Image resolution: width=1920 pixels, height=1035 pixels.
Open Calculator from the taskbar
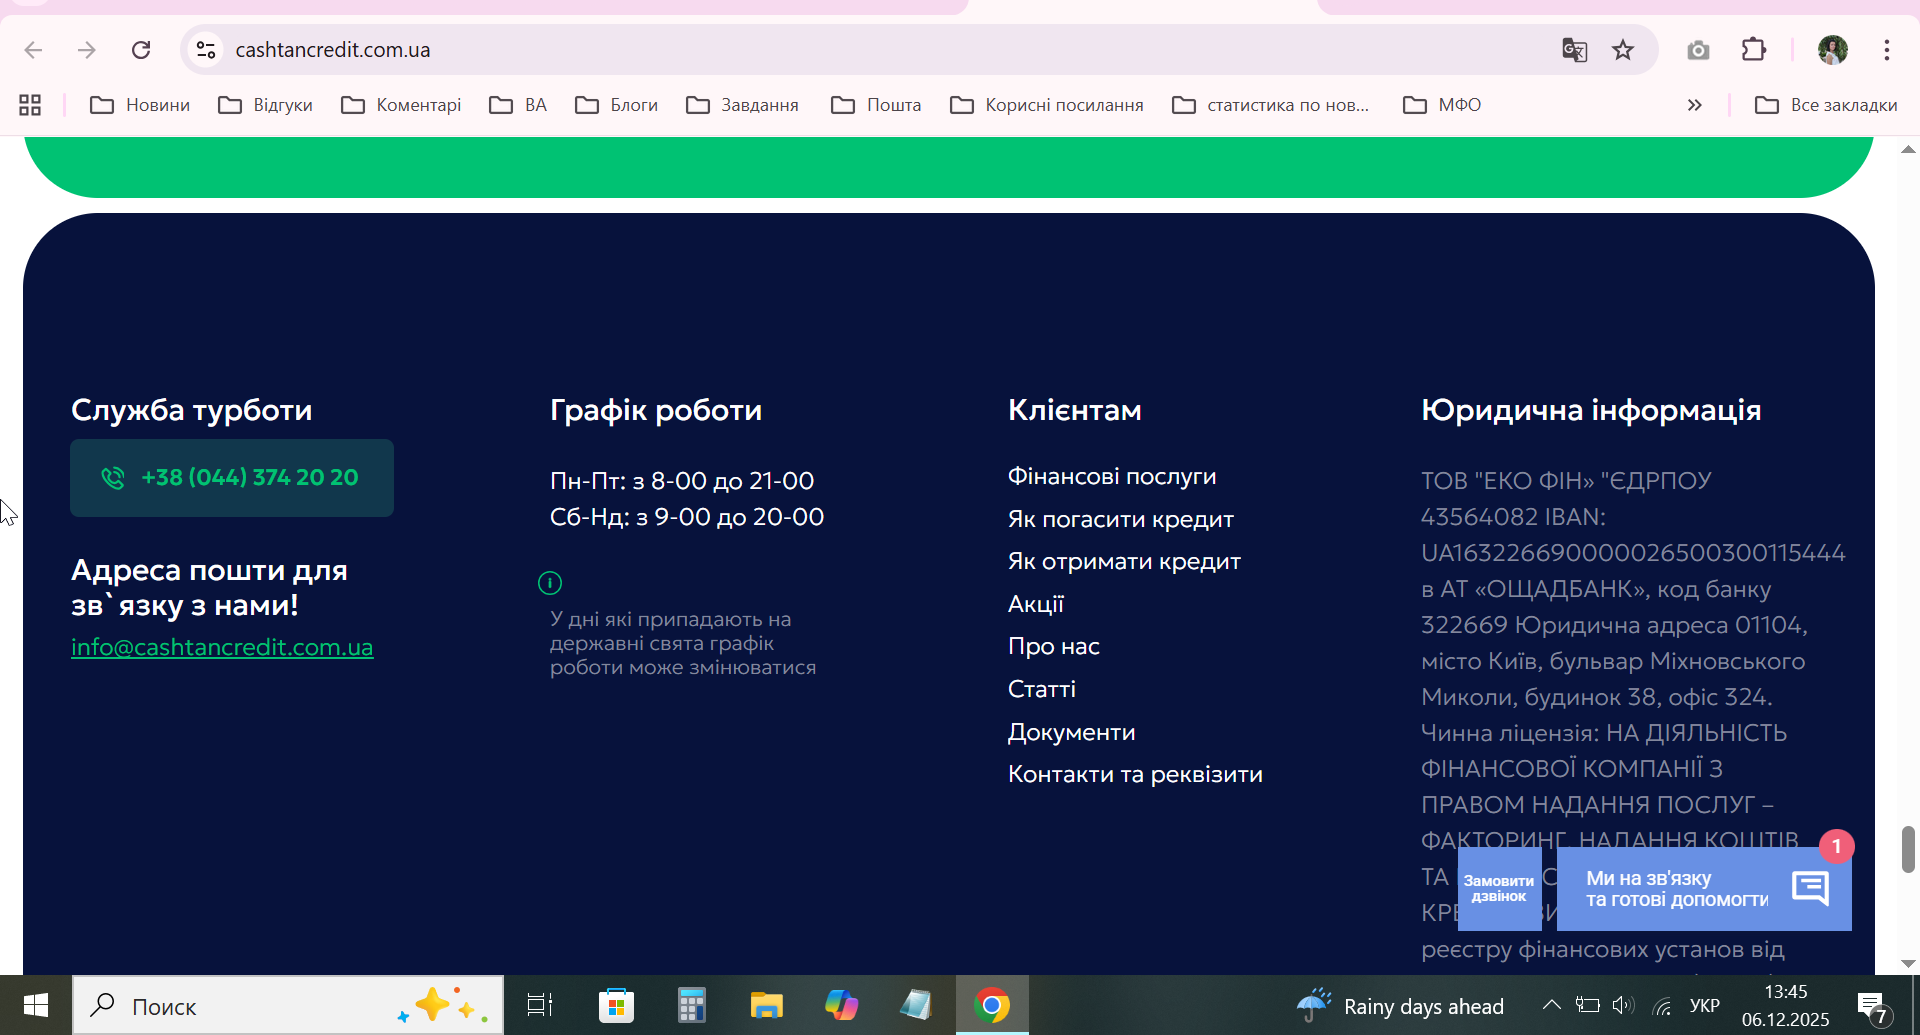(x=691, y=1005)
